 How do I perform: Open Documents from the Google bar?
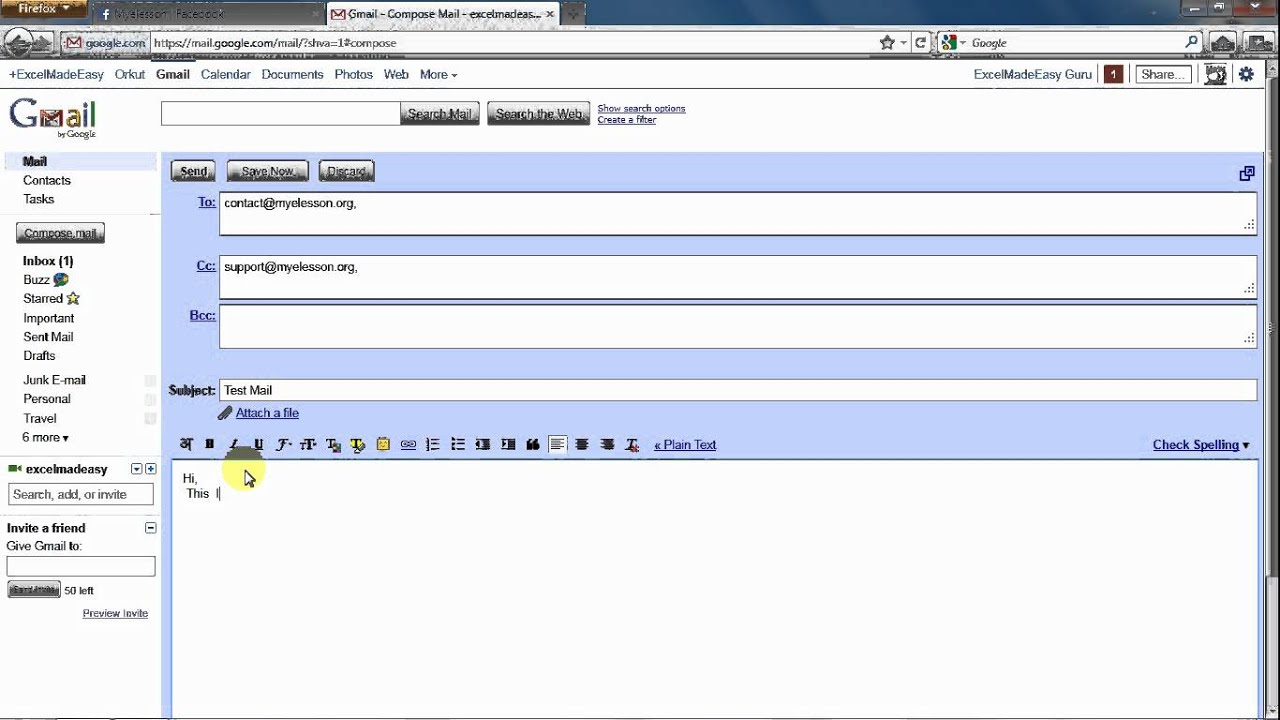(292, 74)
